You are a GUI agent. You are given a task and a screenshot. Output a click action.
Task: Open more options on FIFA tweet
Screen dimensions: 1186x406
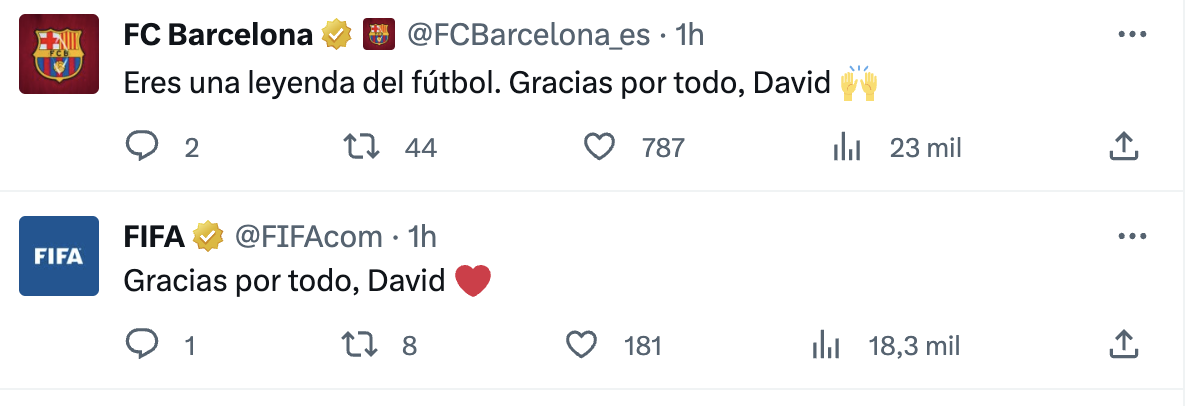pos(1131,237)
